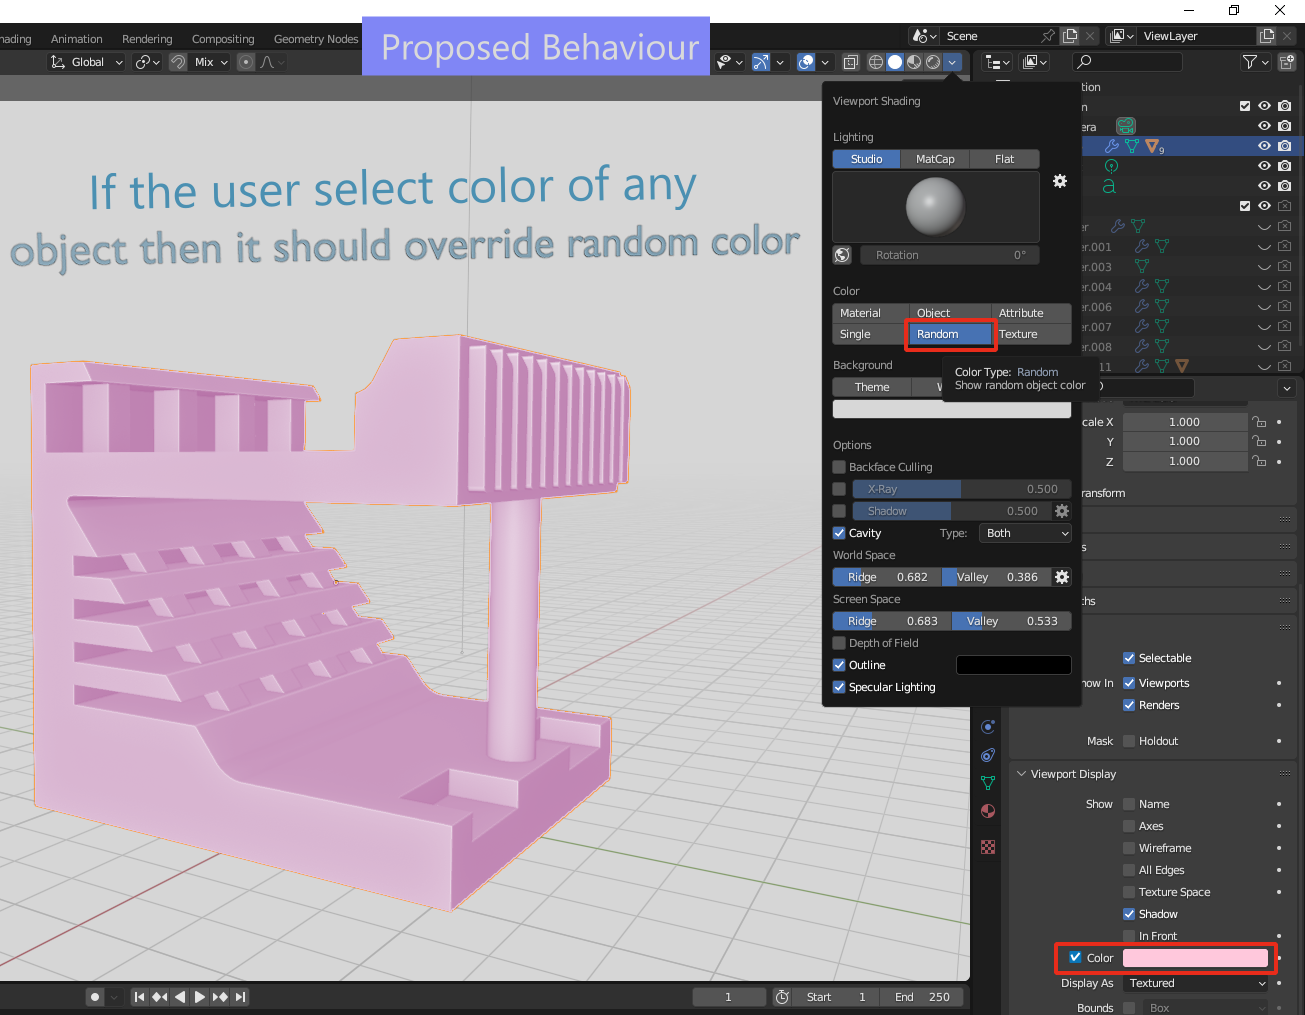Choose Material color type
This screenshot has height=1015, width=1305.
[x=870, y=313]
